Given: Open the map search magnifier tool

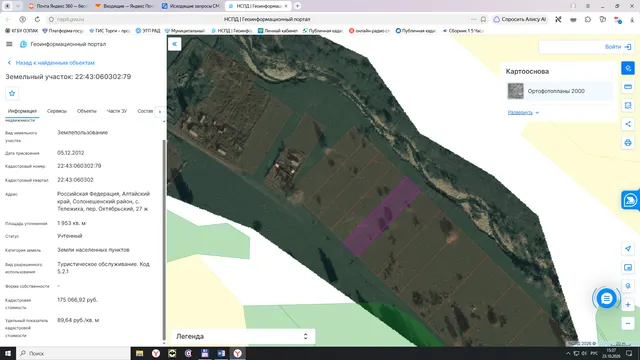Looking at the screenshot, I should click(x=628, y=286).
